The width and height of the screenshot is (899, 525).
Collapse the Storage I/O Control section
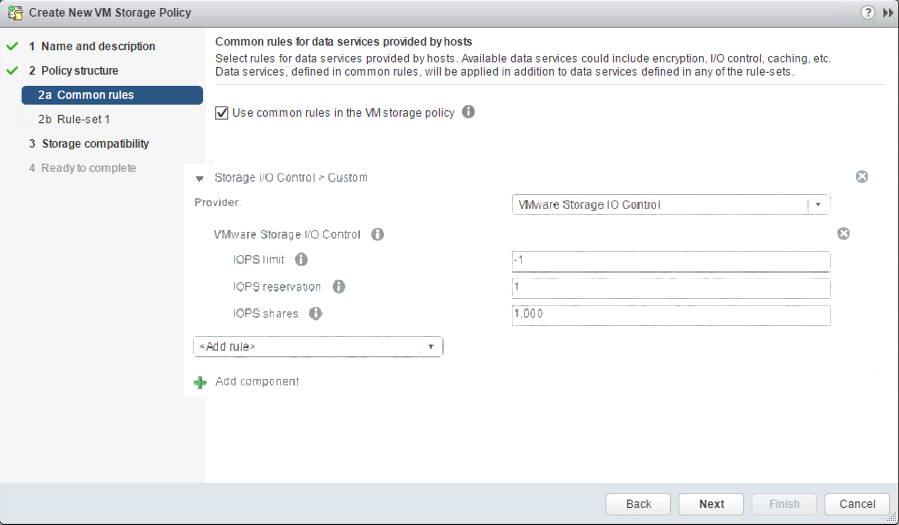[x=200, y=178]
